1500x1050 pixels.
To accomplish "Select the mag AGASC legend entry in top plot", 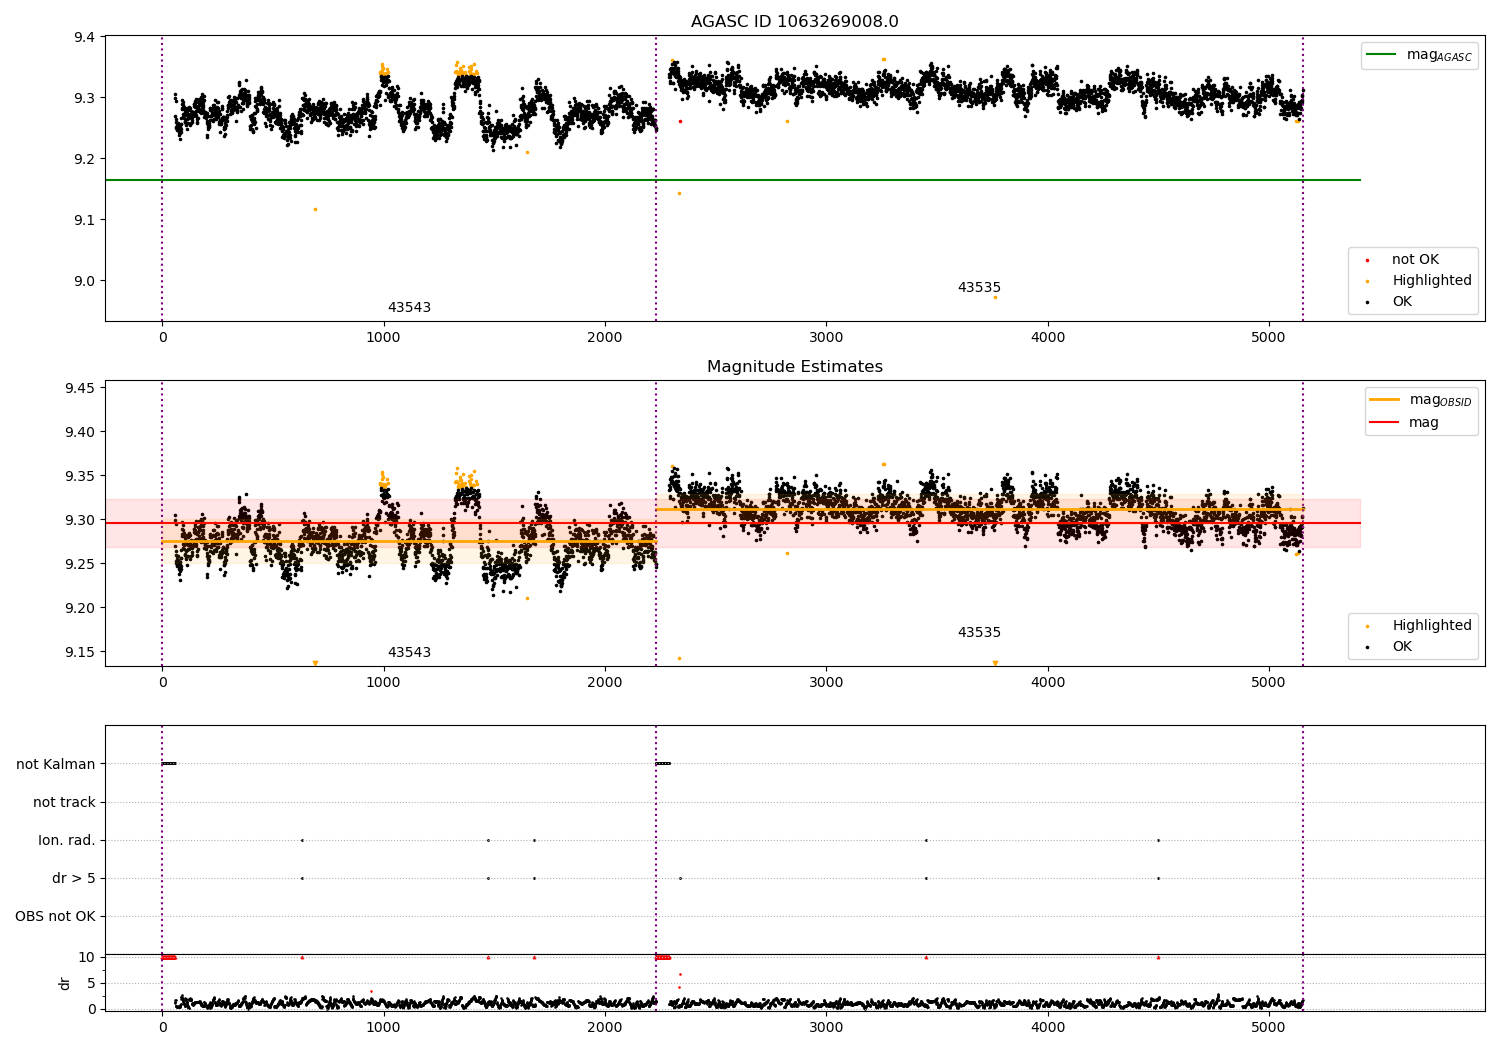I will tap(1420, 55).
